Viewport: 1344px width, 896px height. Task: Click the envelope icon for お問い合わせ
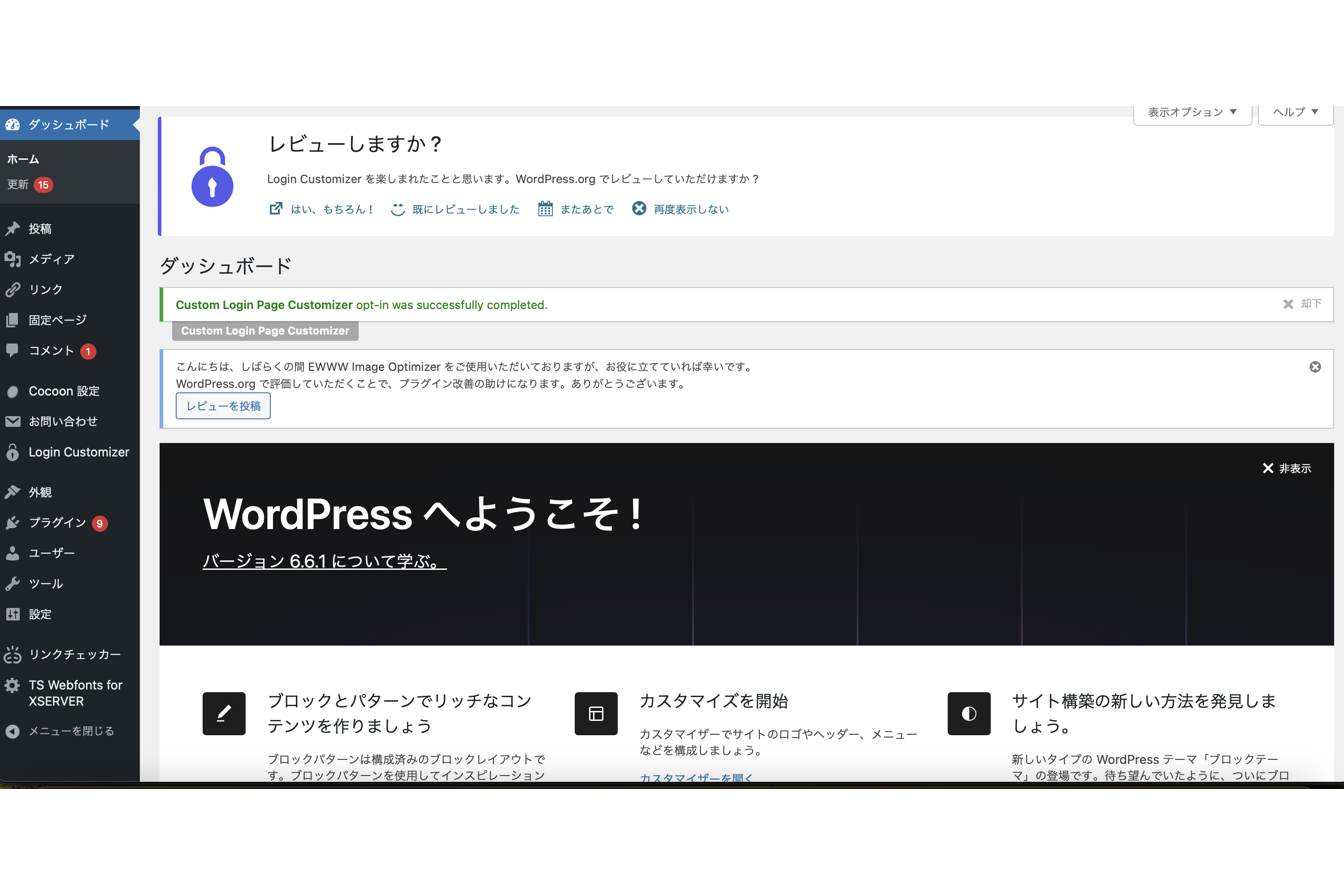(x=13, y=422)
